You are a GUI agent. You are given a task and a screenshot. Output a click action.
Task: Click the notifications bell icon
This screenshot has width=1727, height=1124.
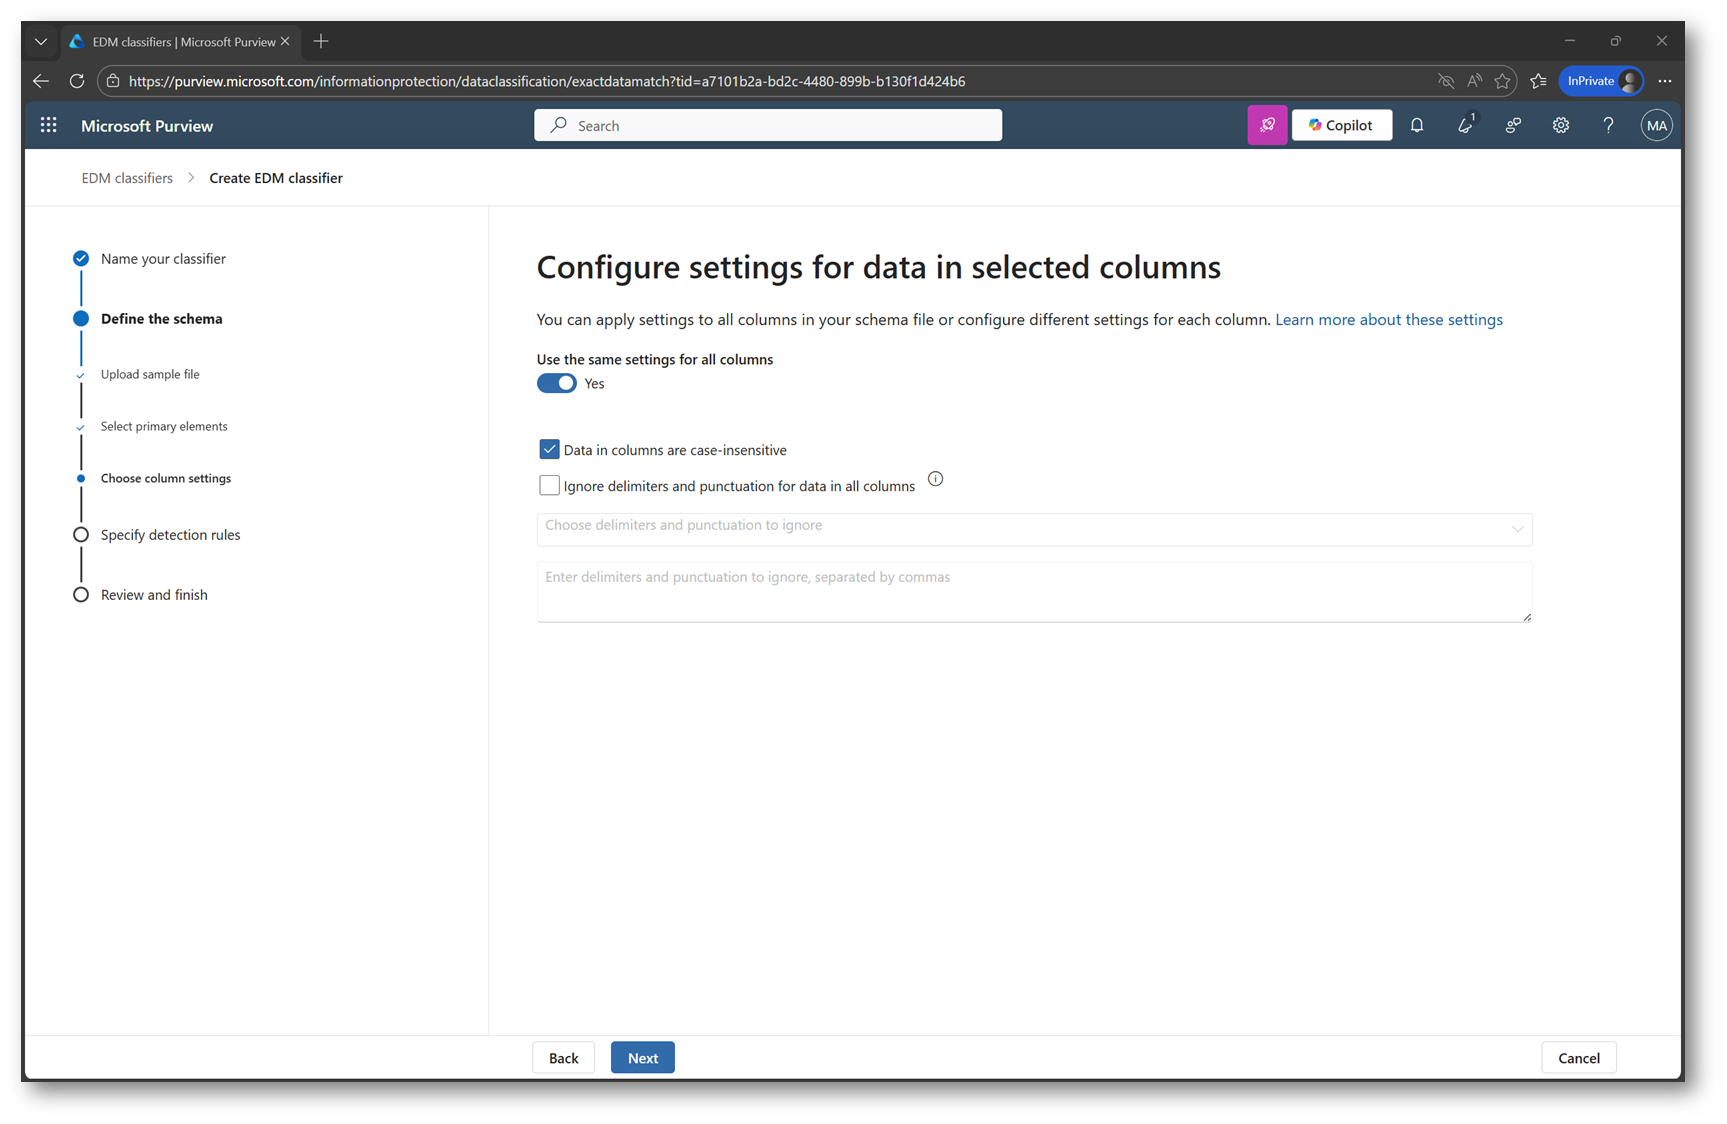point(1417,125)
